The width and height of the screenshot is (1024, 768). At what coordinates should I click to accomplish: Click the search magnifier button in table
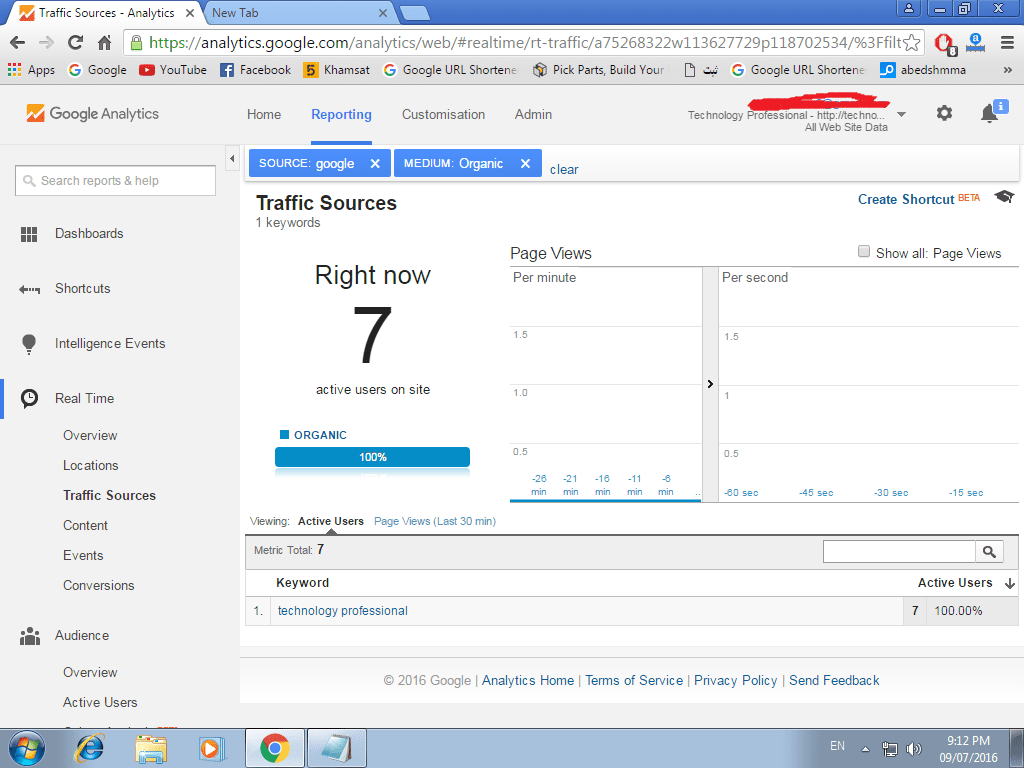click(x=989, y=552)
